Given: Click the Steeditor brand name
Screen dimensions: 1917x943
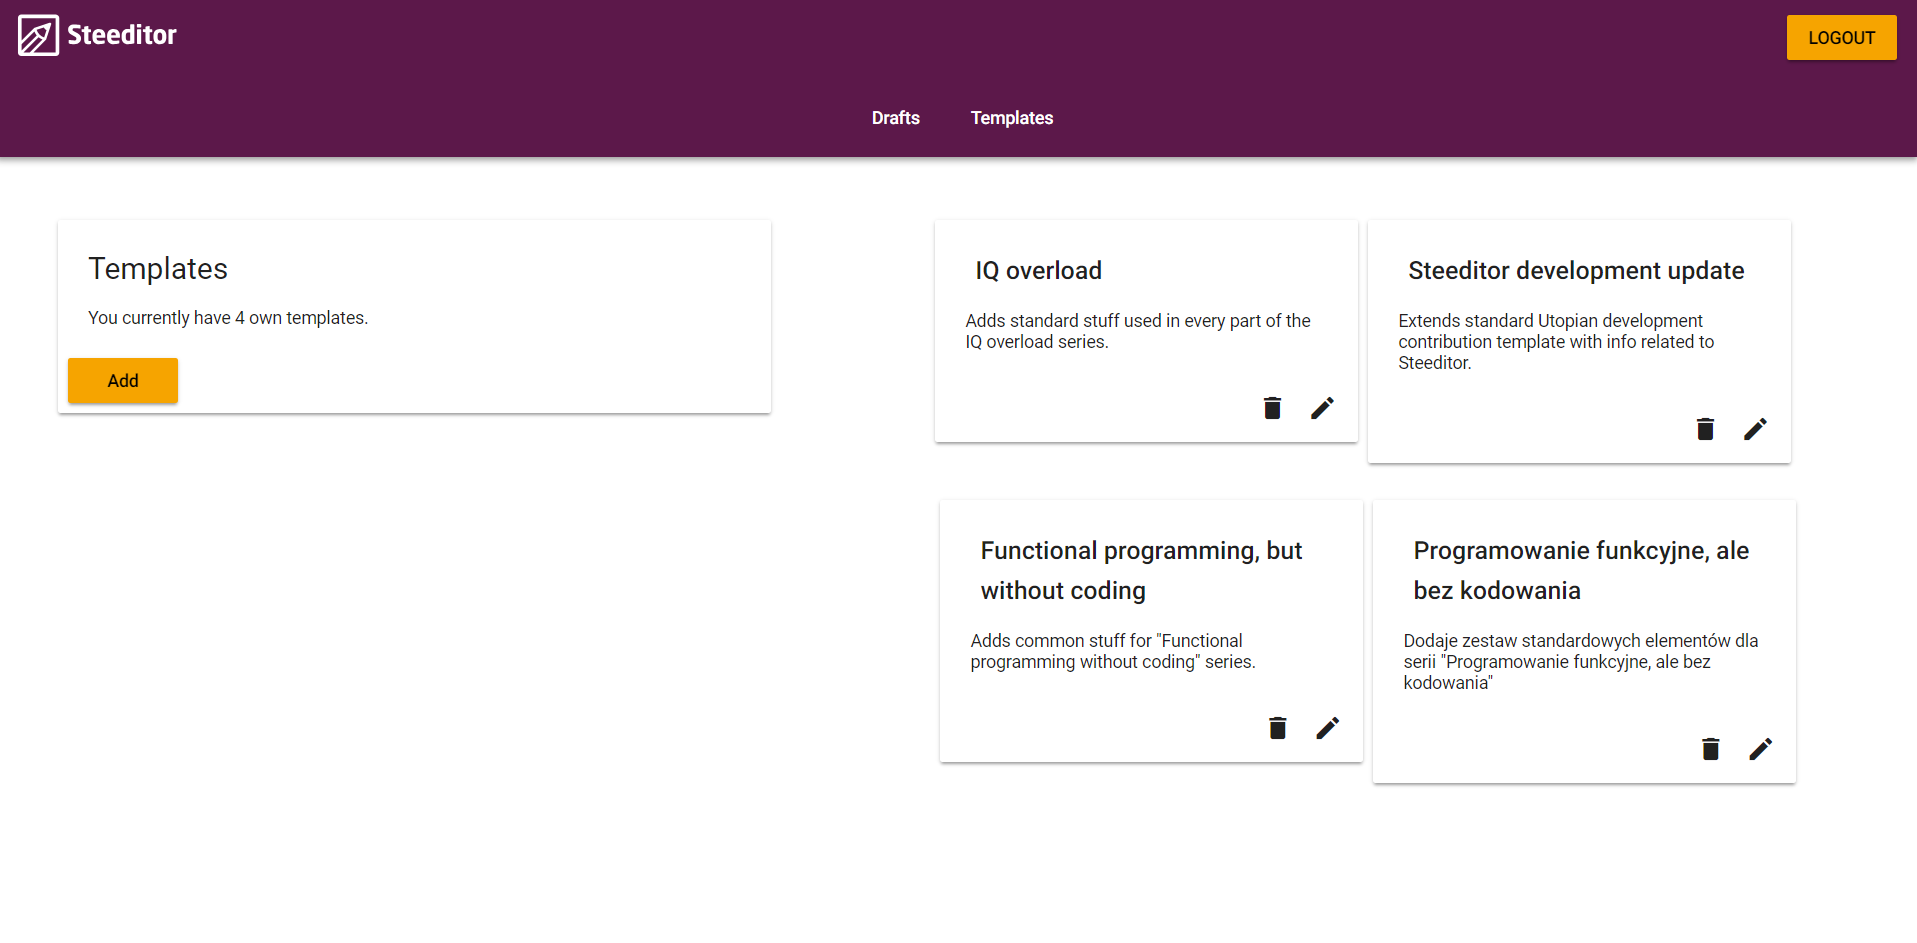Looking at the screenshot, I should (x=121, y=35).
